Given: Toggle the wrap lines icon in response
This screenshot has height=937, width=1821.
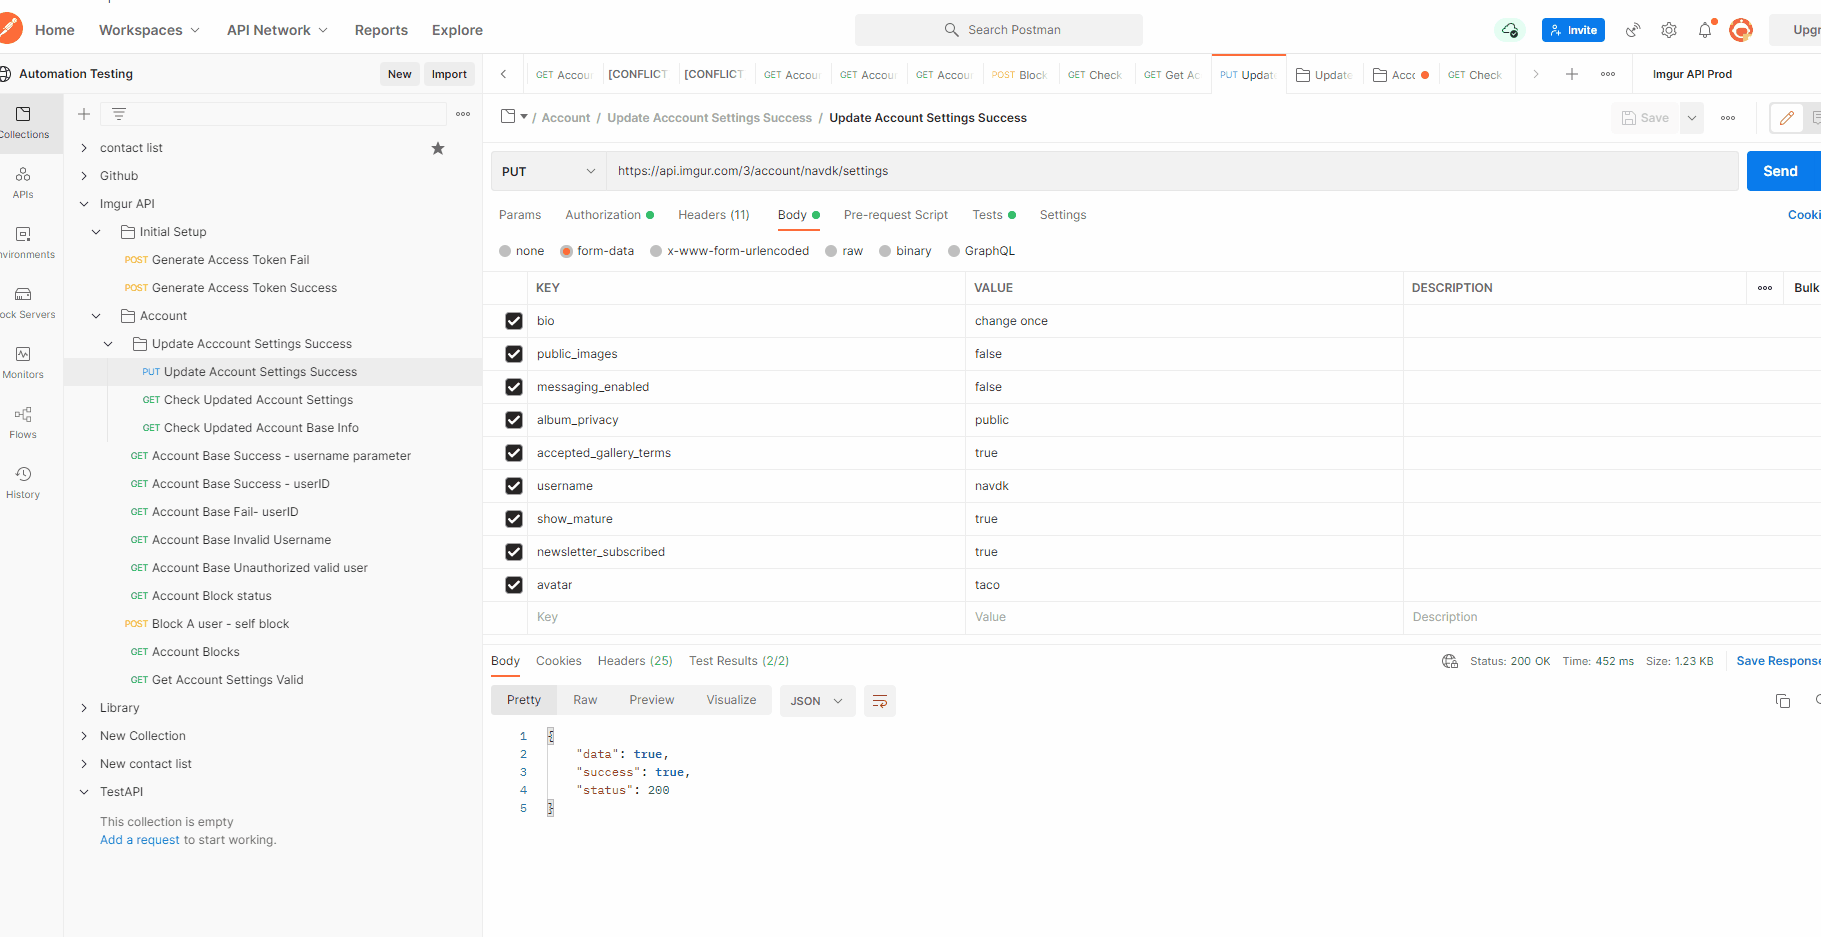Looking at the screenshot, I should point(880,701).
